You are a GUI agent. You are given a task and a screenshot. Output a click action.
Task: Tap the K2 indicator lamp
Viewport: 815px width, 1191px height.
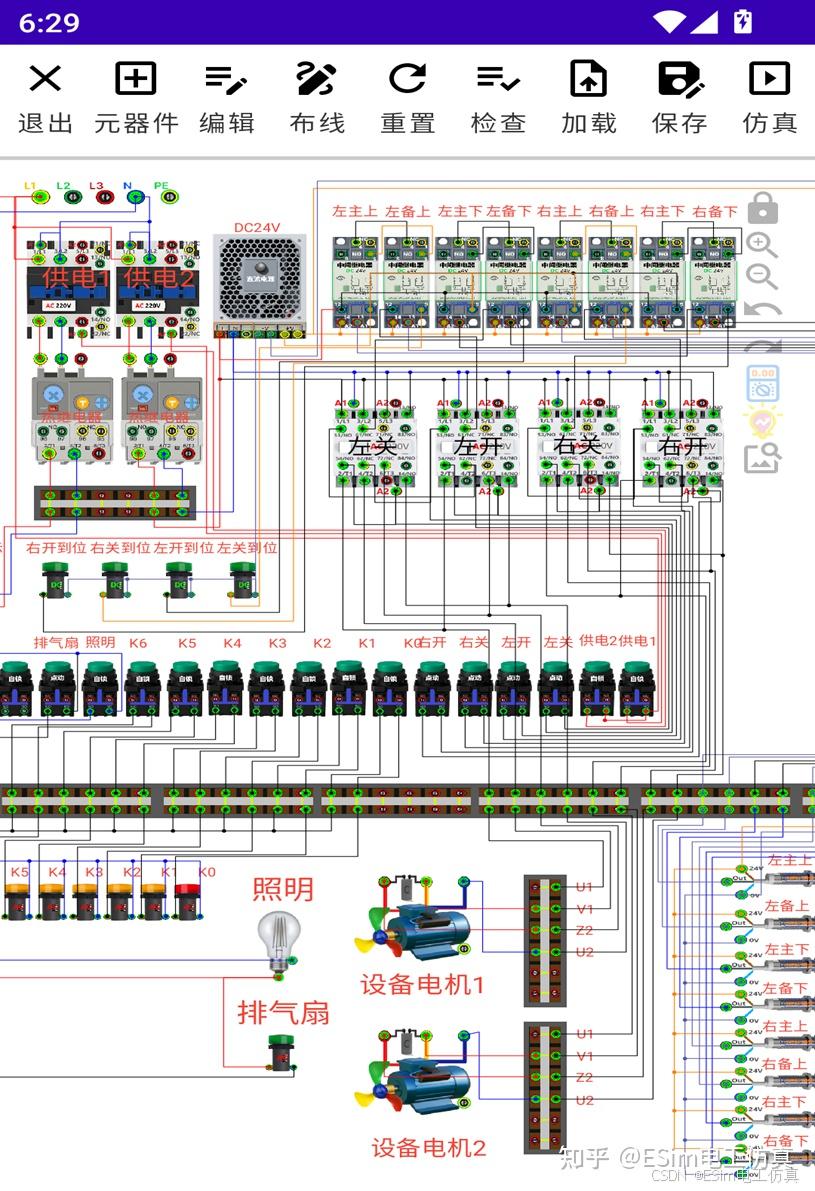(121, 901)
